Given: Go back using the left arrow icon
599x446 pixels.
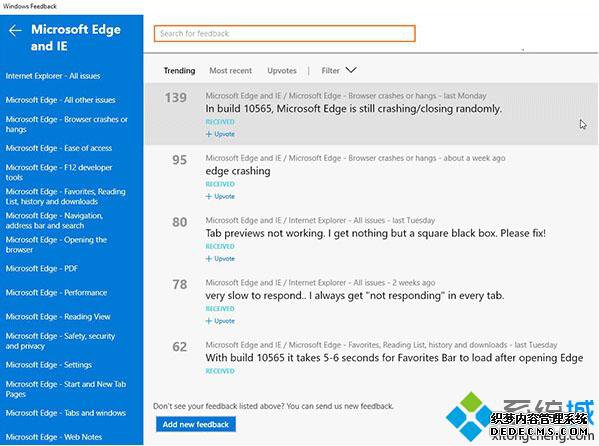Looking at the screenshot, I should (x=15, y=31).
